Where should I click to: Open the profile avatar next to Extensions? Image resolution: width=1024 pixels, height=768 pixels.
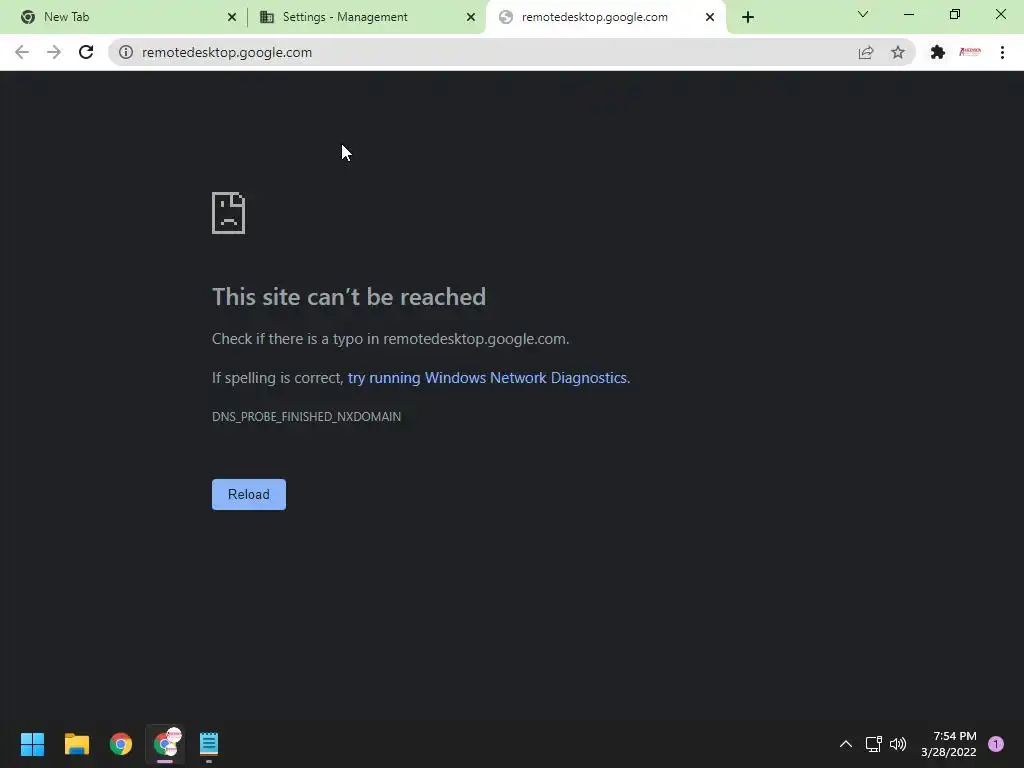tap(970, 52)
